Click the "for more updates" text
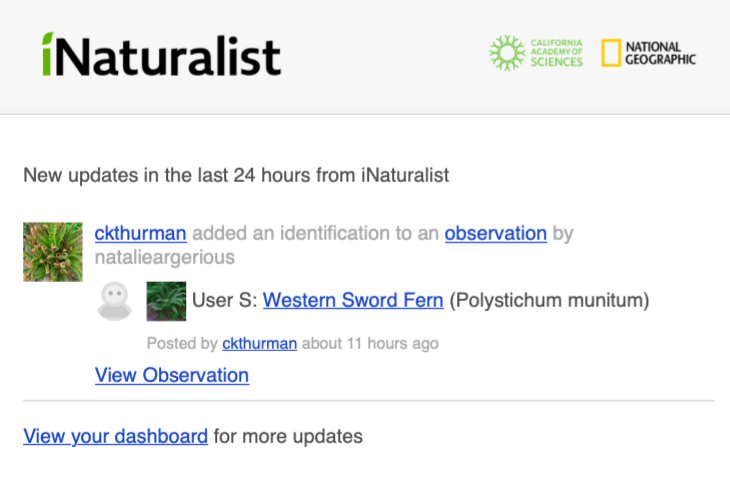The height and width of the screenshot is (489, 730). [x=288, y=436]
